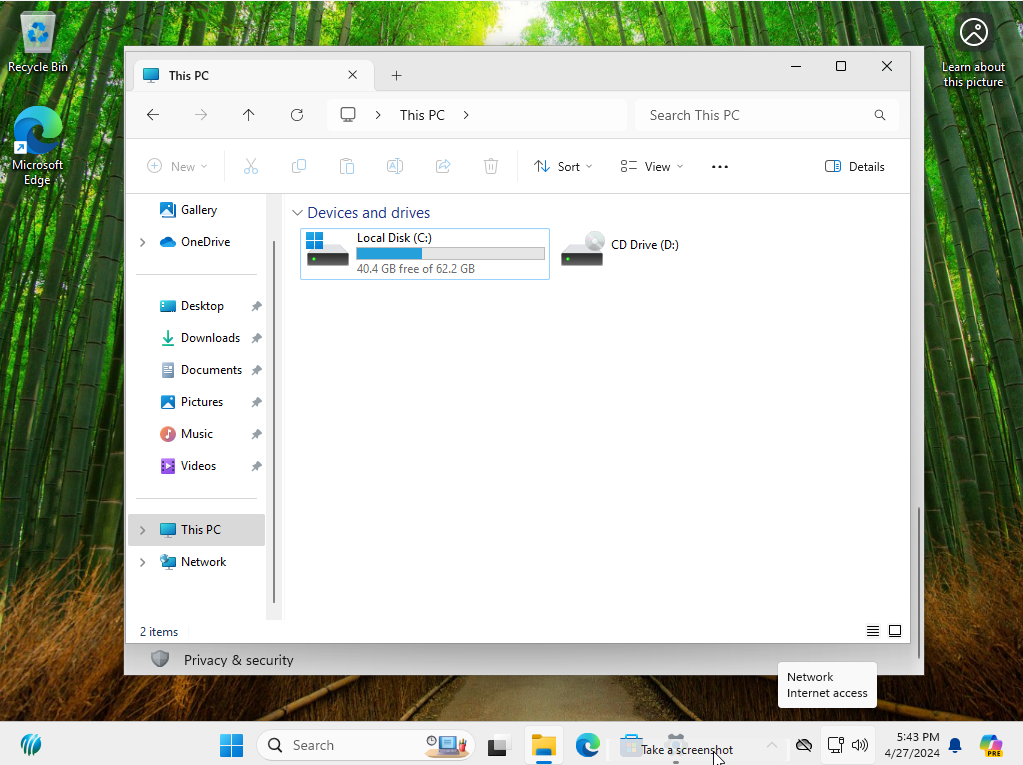Open the Windows Start button
This screenshot has height=765, width=1023.
[231, 745]
